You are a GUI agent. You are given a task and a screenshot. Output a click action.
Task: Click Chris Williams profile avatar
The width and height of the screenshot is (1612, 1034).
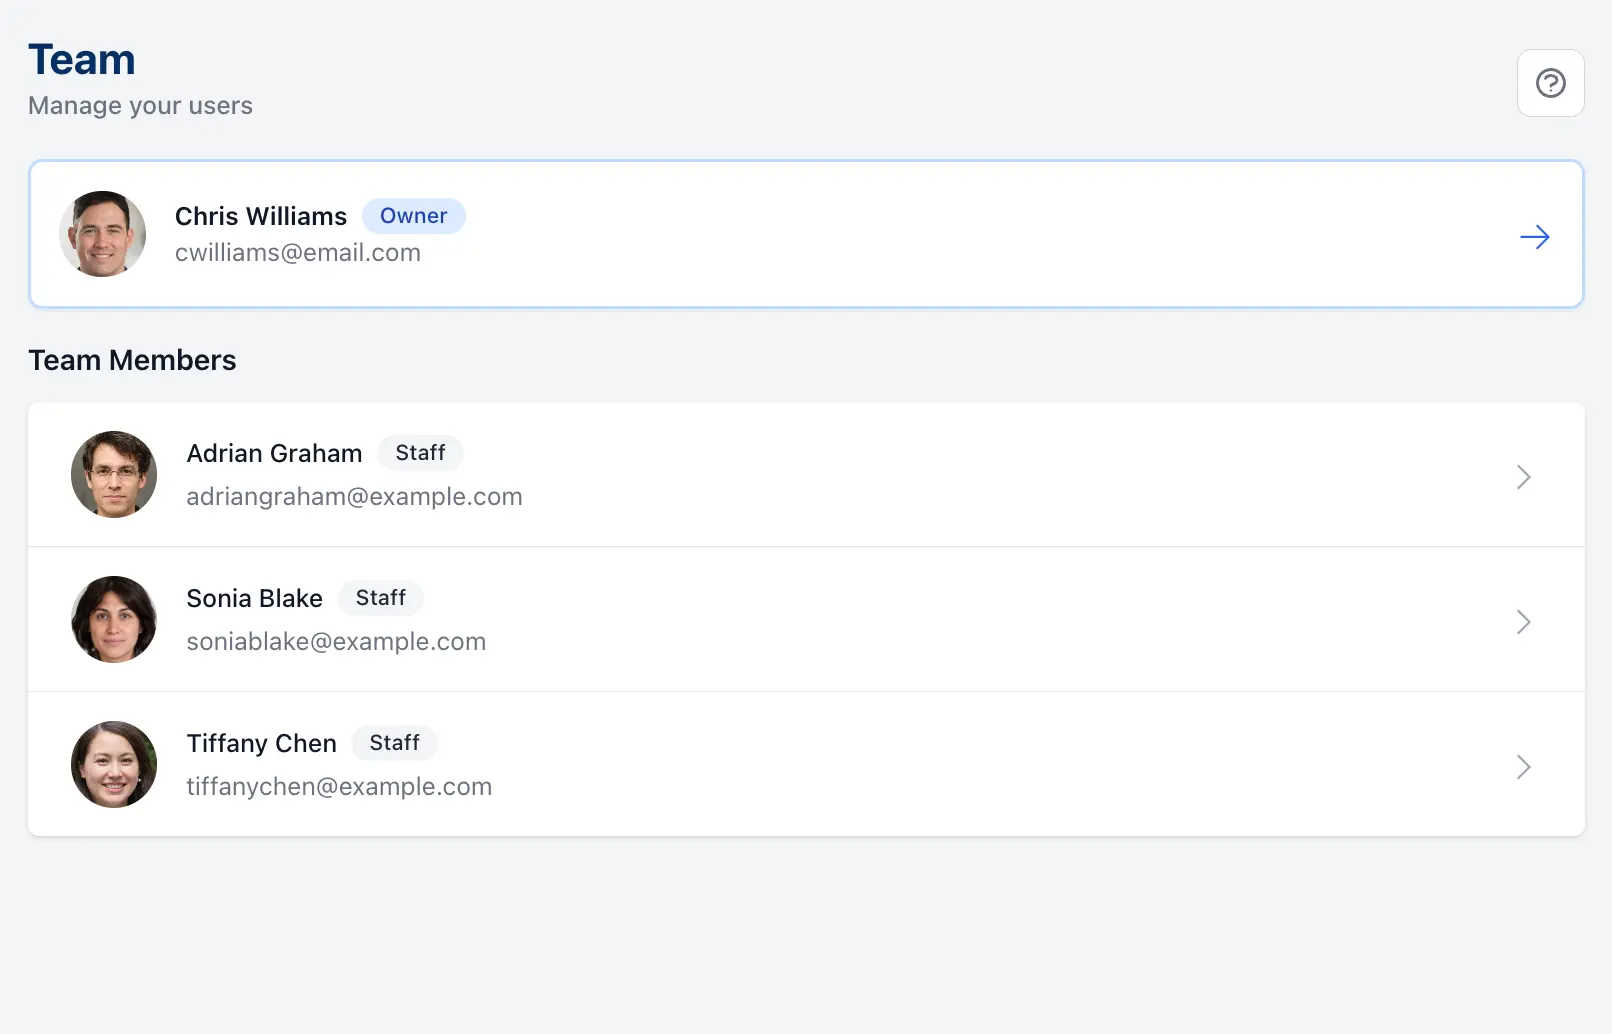point(102,234)
